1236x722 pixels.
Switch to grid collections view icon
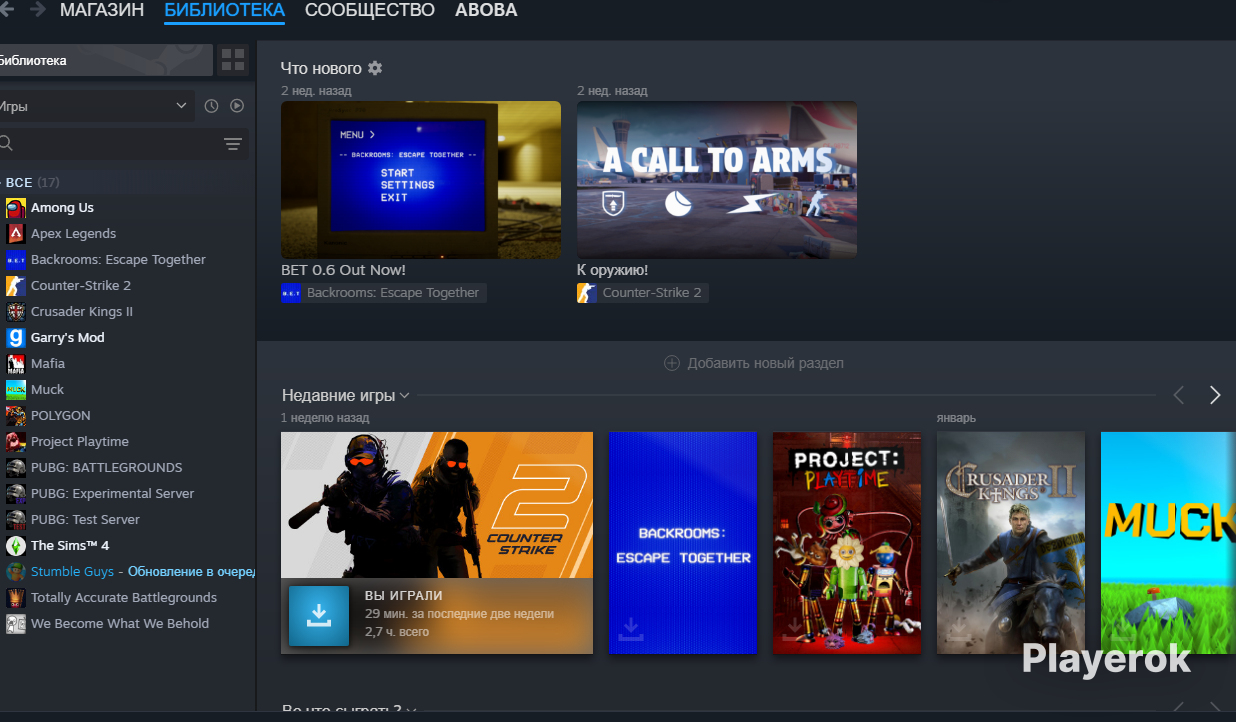pyautogui.click(x=233, y=60)
